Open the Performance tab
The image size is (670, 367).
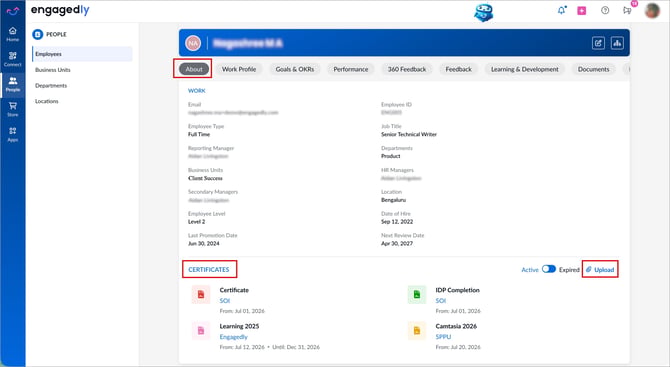(x=351, y=69)
